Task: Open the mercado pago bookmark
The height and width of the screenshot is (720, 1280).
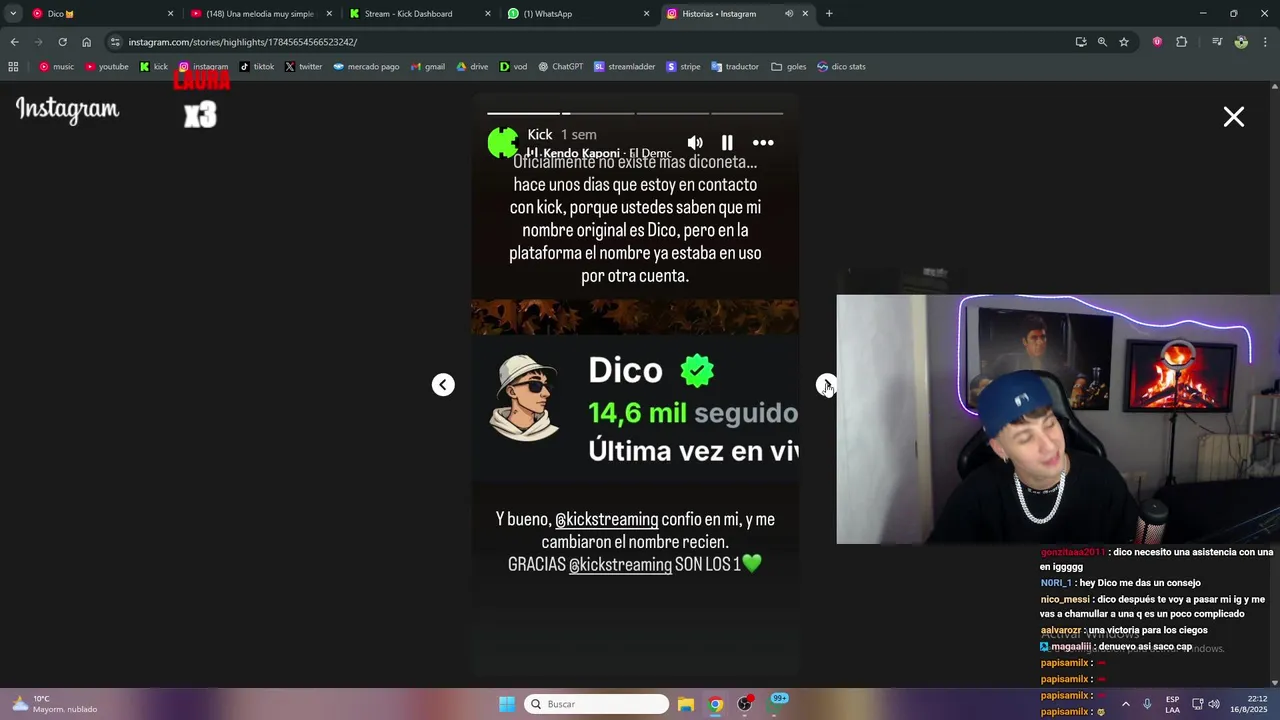Action: click(367, 67)
